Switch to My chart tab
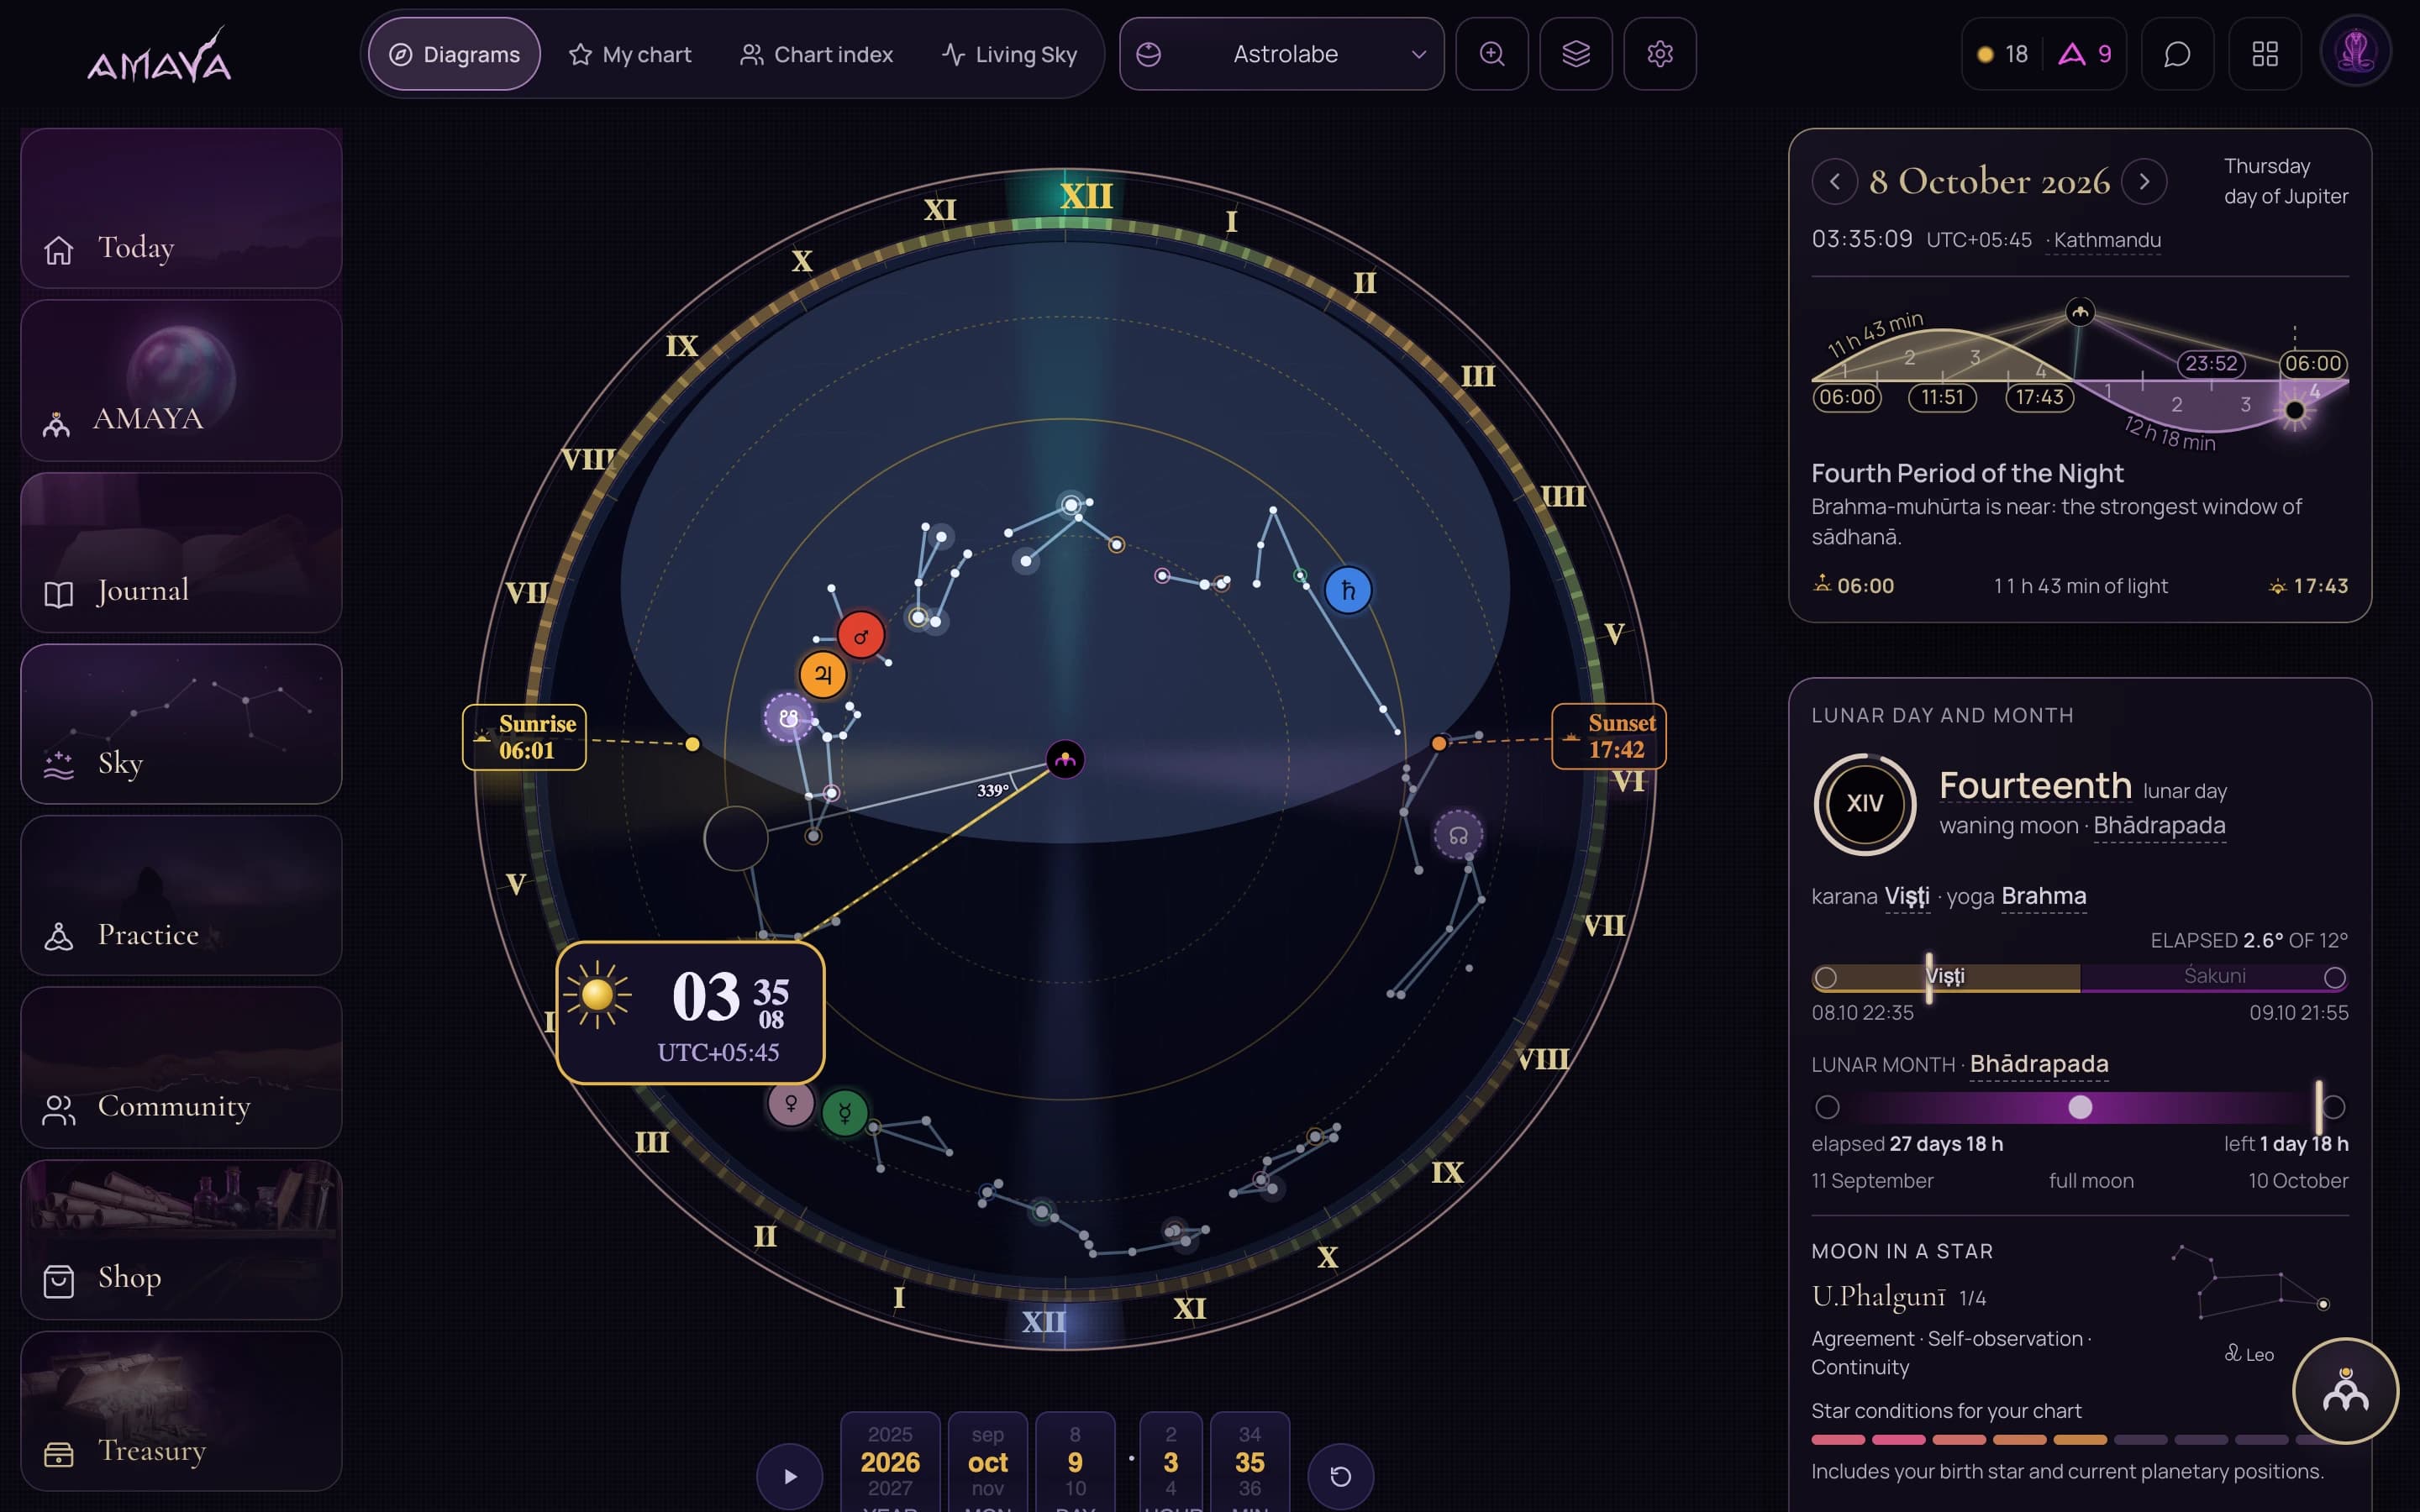 point(630,54)
